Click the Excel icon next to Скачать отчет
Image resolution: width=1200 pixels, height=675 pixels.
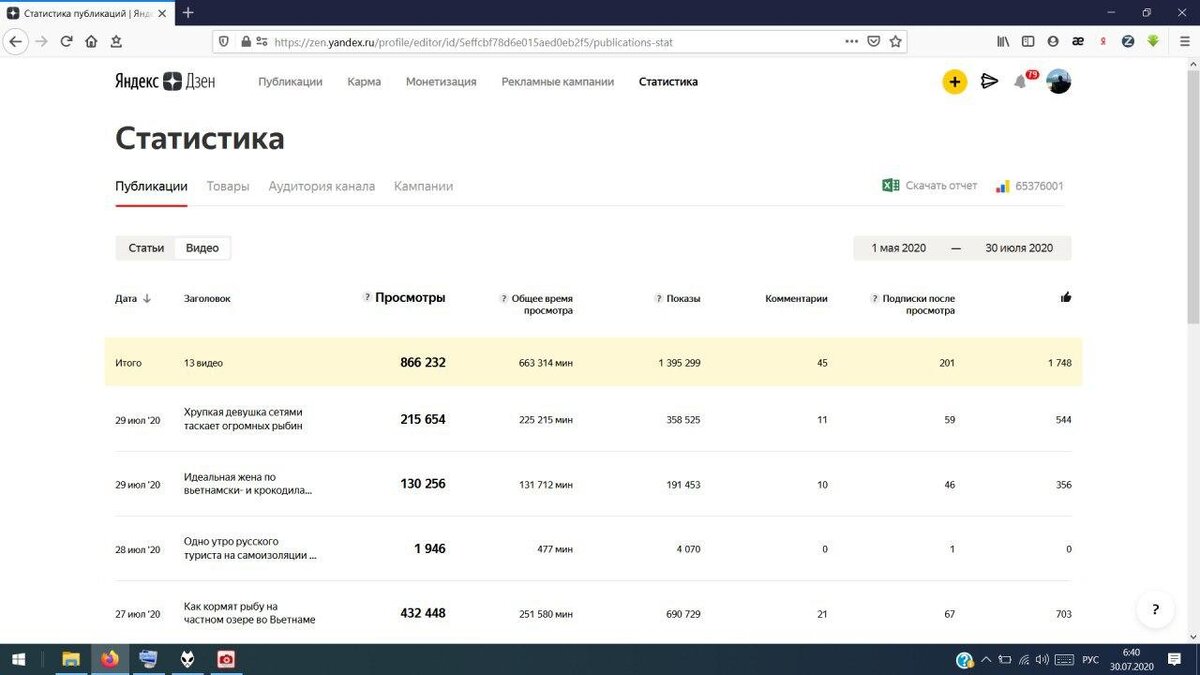[890, 186]
